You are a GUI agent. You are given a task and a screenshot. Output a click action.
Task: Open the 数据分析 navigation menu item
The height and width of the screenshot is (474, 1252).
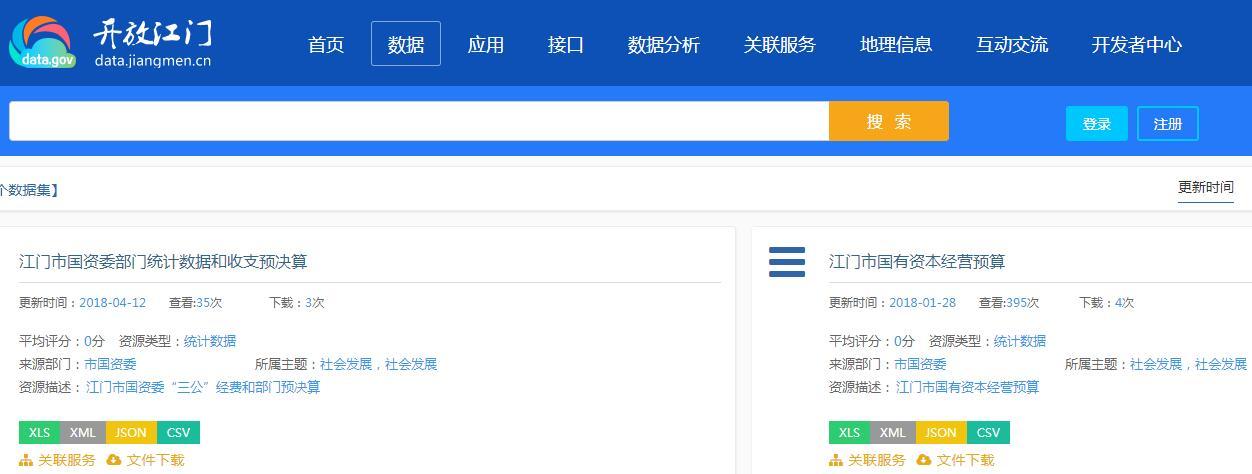[663, 44]
